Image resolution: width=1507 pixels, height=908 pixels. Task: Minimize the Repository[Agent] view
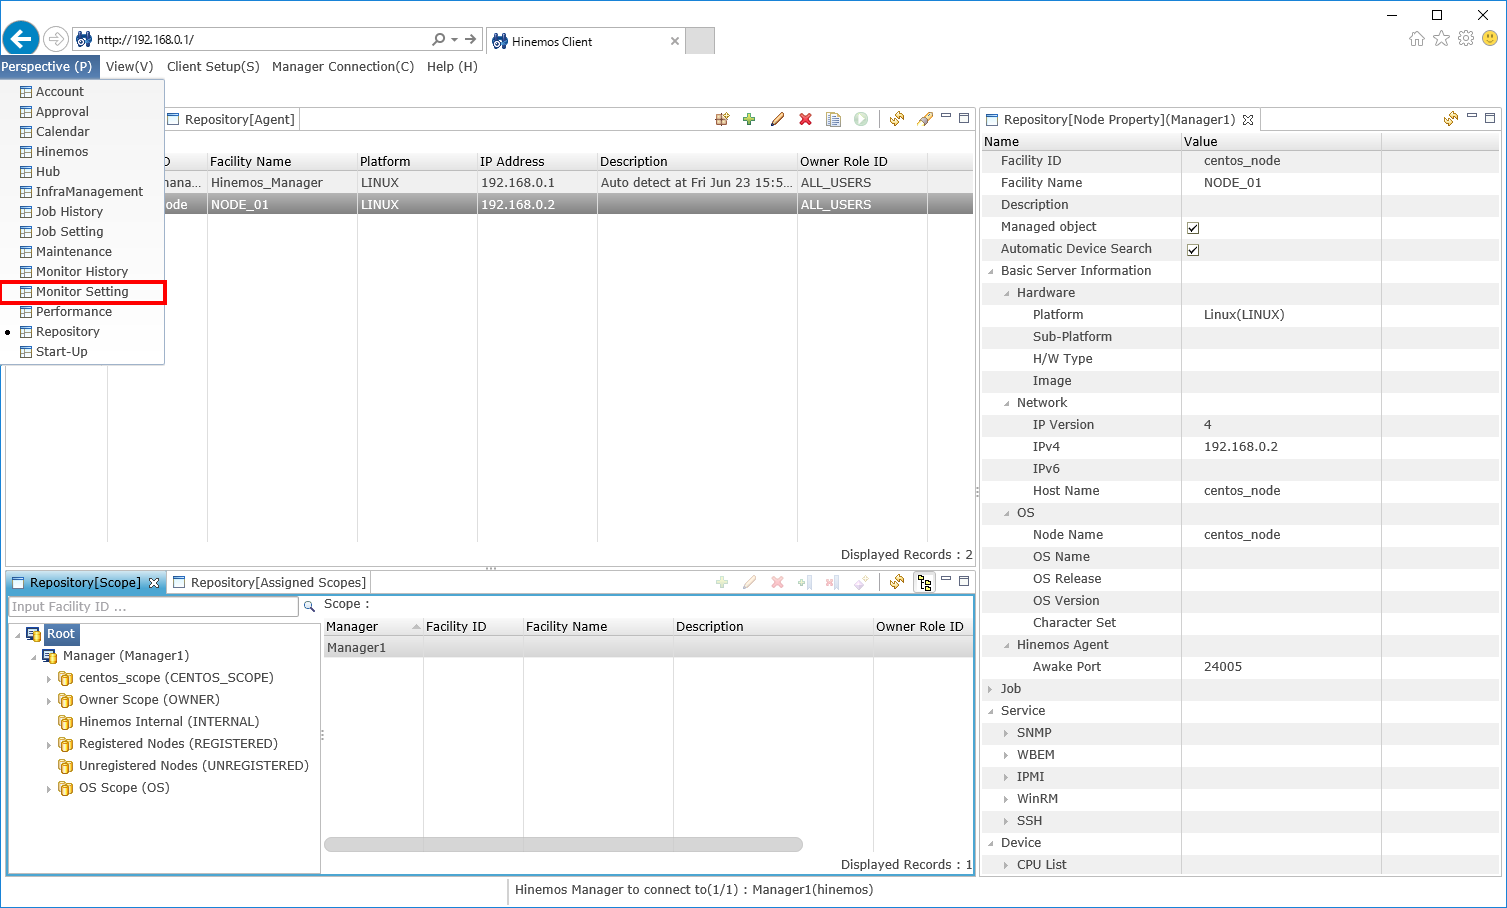[946, 117]
